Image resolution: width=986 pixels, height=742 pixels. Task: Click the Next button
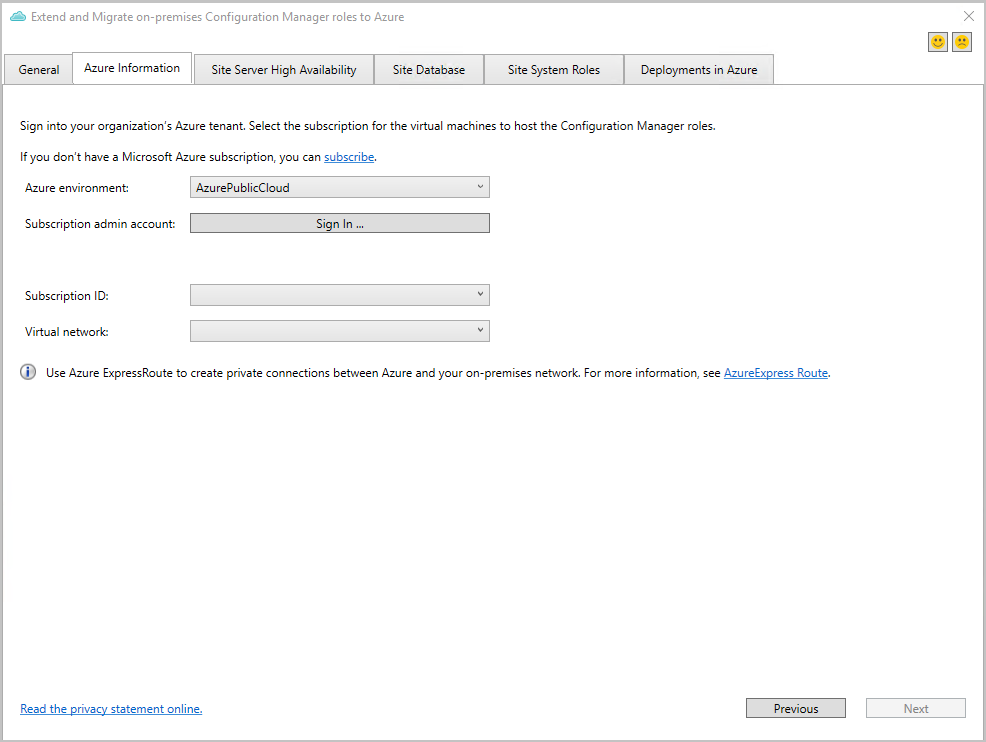pyautogui.click(x=915, y=707)
